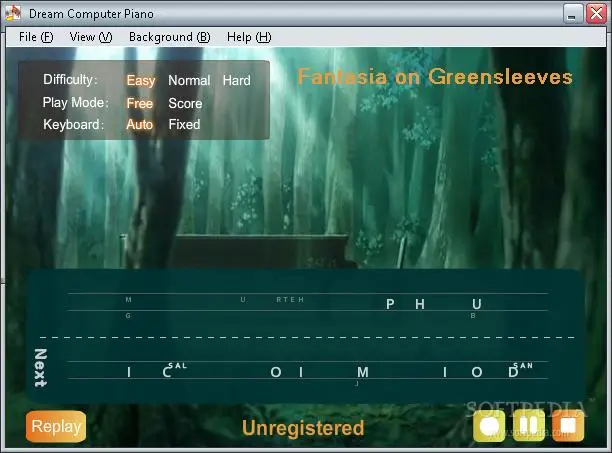Open the Background menu
The width and height of the screenshot is (612, 453).
click(169, 37)
